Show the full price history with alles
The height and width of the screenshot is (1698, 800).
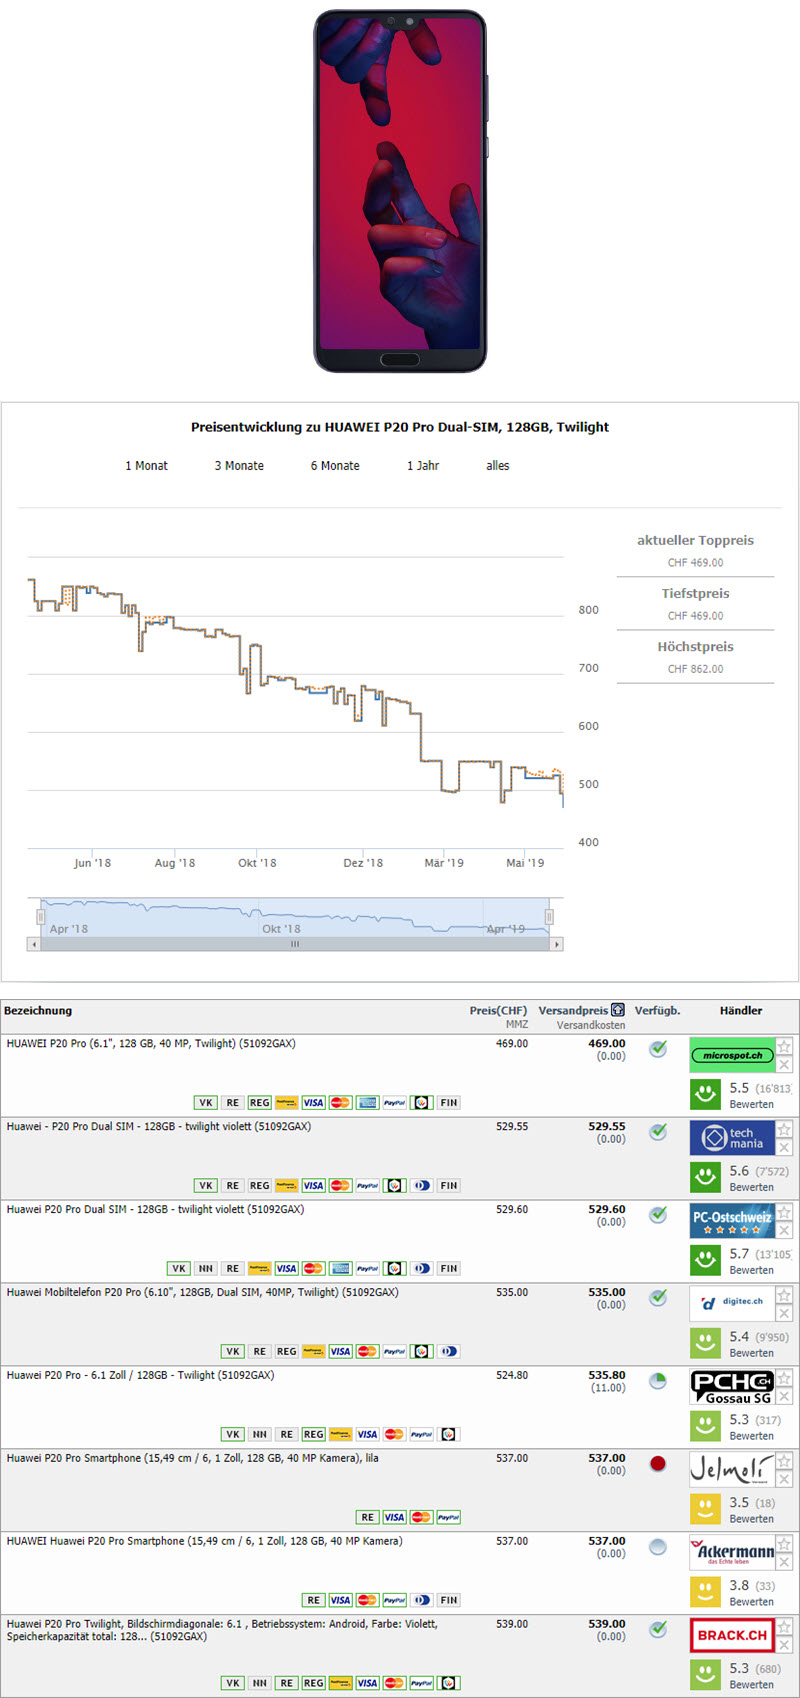point(497,466)
